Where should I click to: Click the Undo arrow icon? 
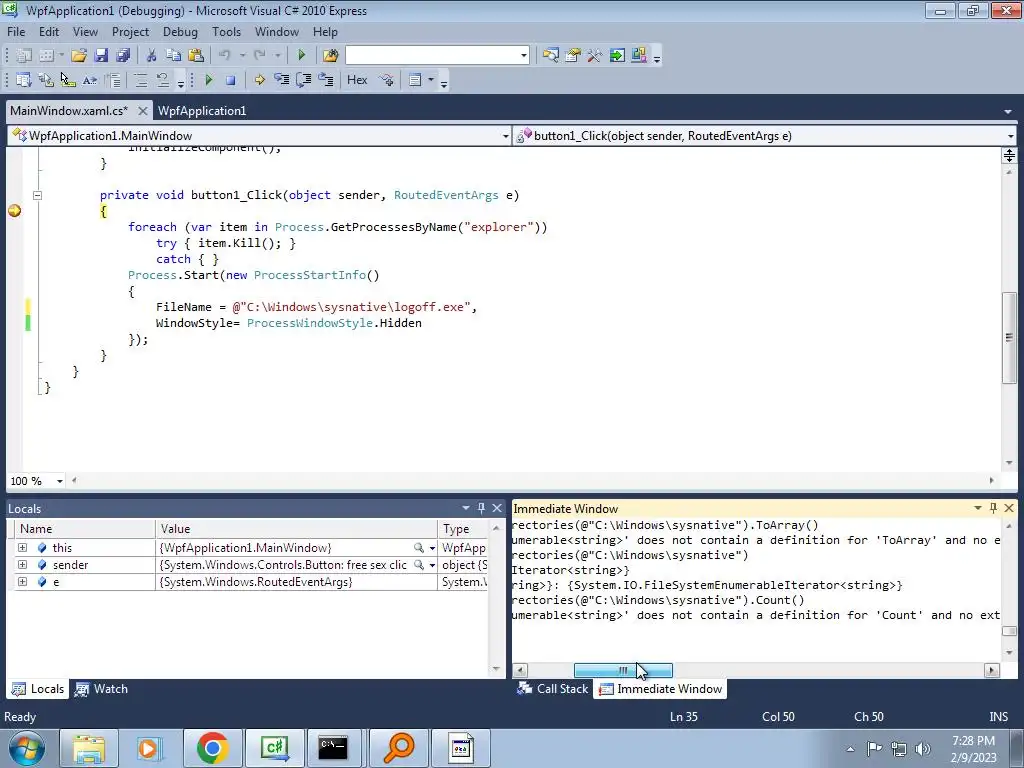tap(225, 56)
